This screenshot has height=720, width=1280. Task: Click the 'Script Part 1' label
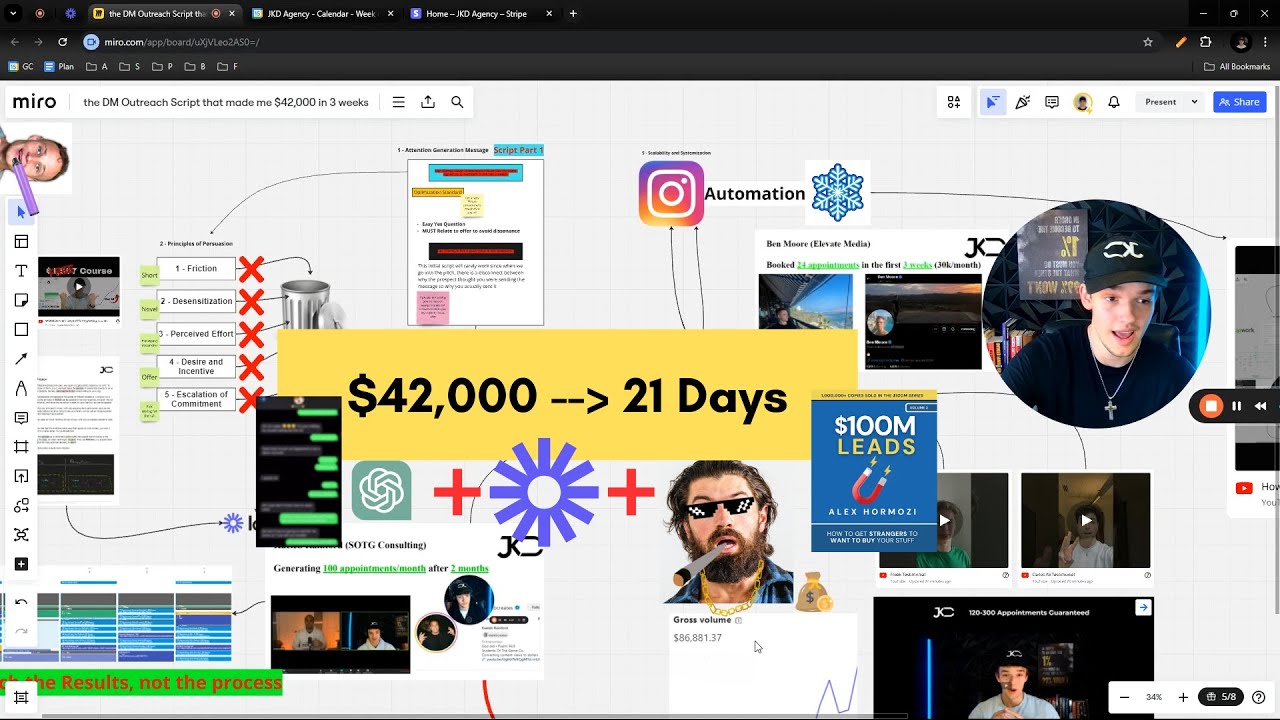518,150
